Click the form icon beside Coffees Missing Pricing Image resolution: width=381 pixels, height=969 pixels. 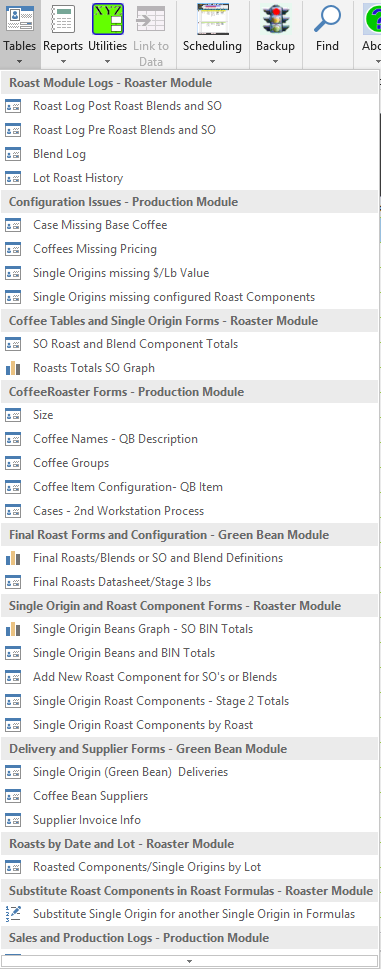13,249
